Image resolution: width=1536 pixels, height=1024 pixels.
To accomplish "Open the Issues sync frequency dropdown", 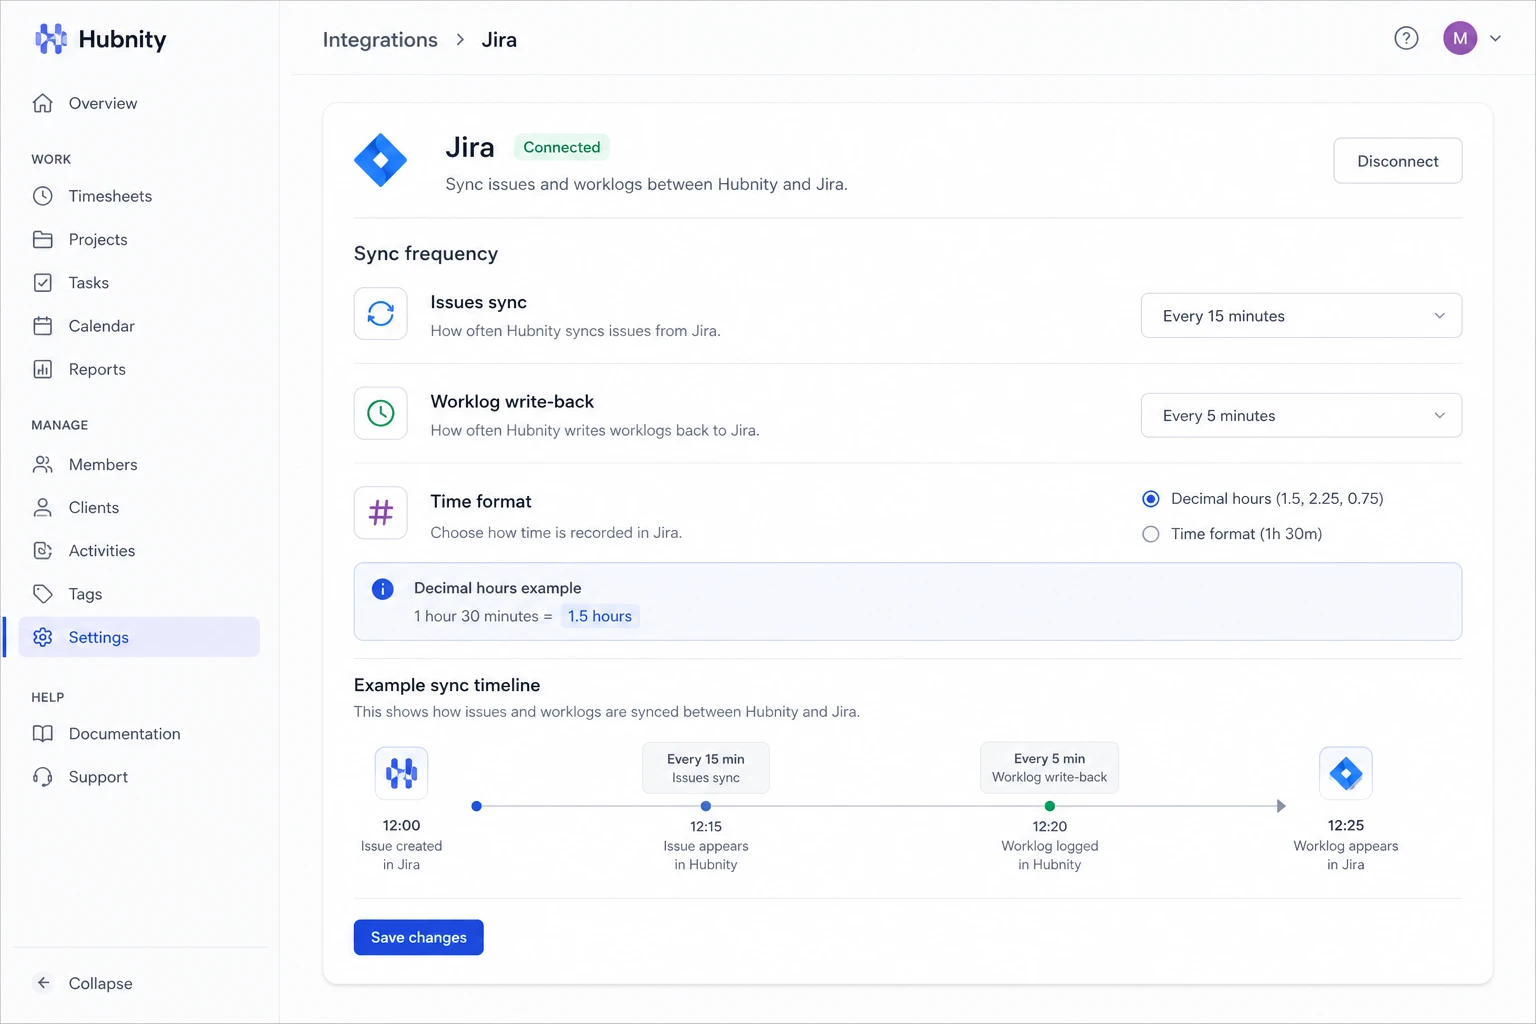I will (1301, 316).
